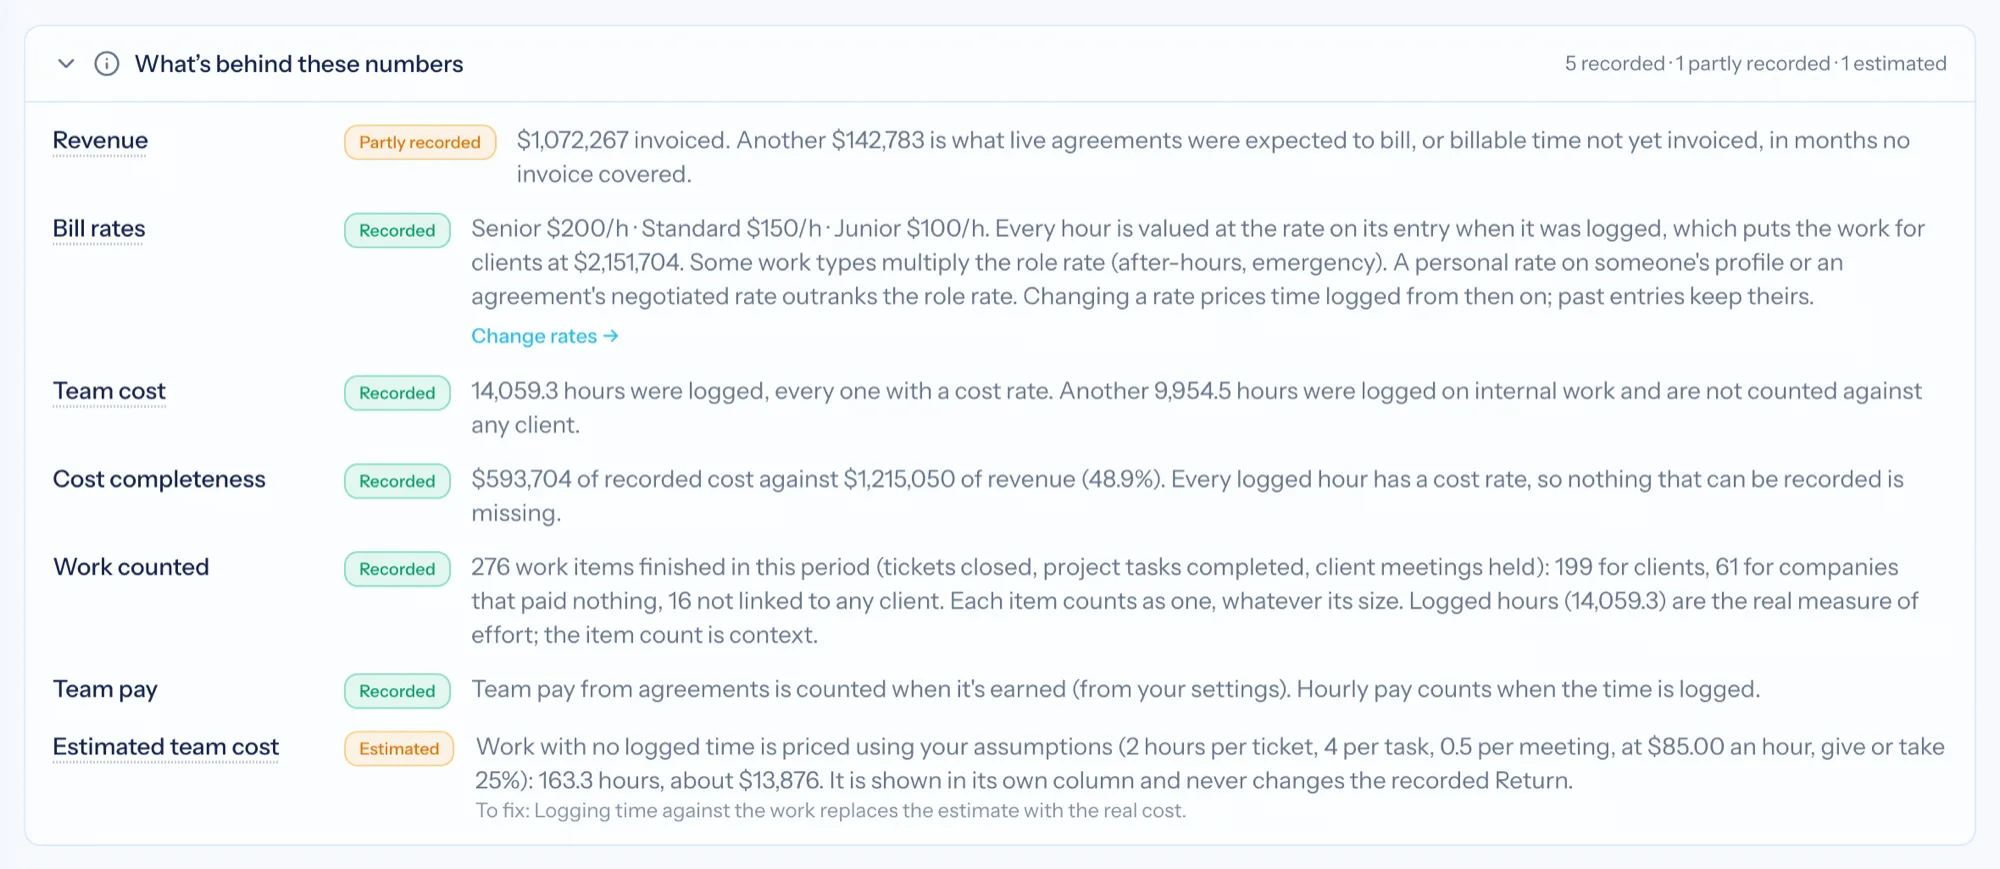
Task: Click the Bill rates underlined label
Action: click(x=99, y=229)
